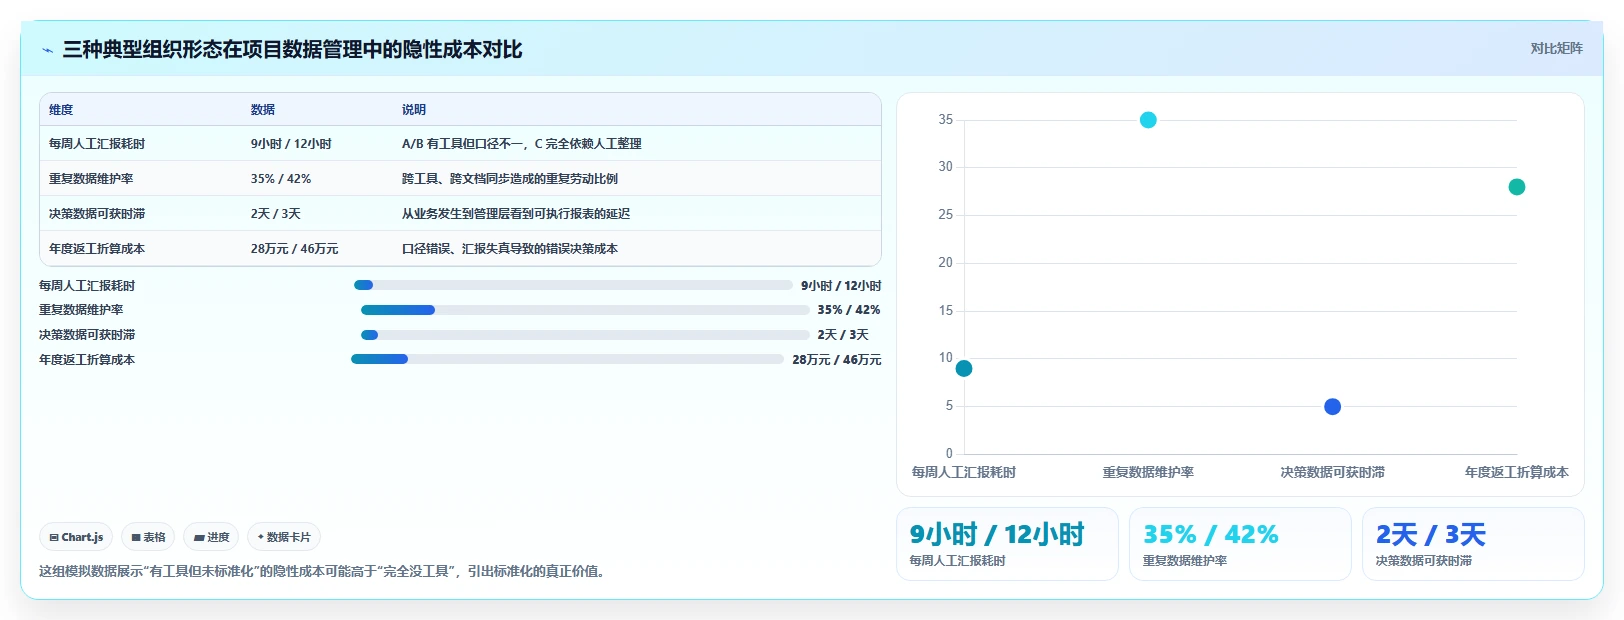Click the 决策数据可获时滞 progress bar

(x=585, y=335)
